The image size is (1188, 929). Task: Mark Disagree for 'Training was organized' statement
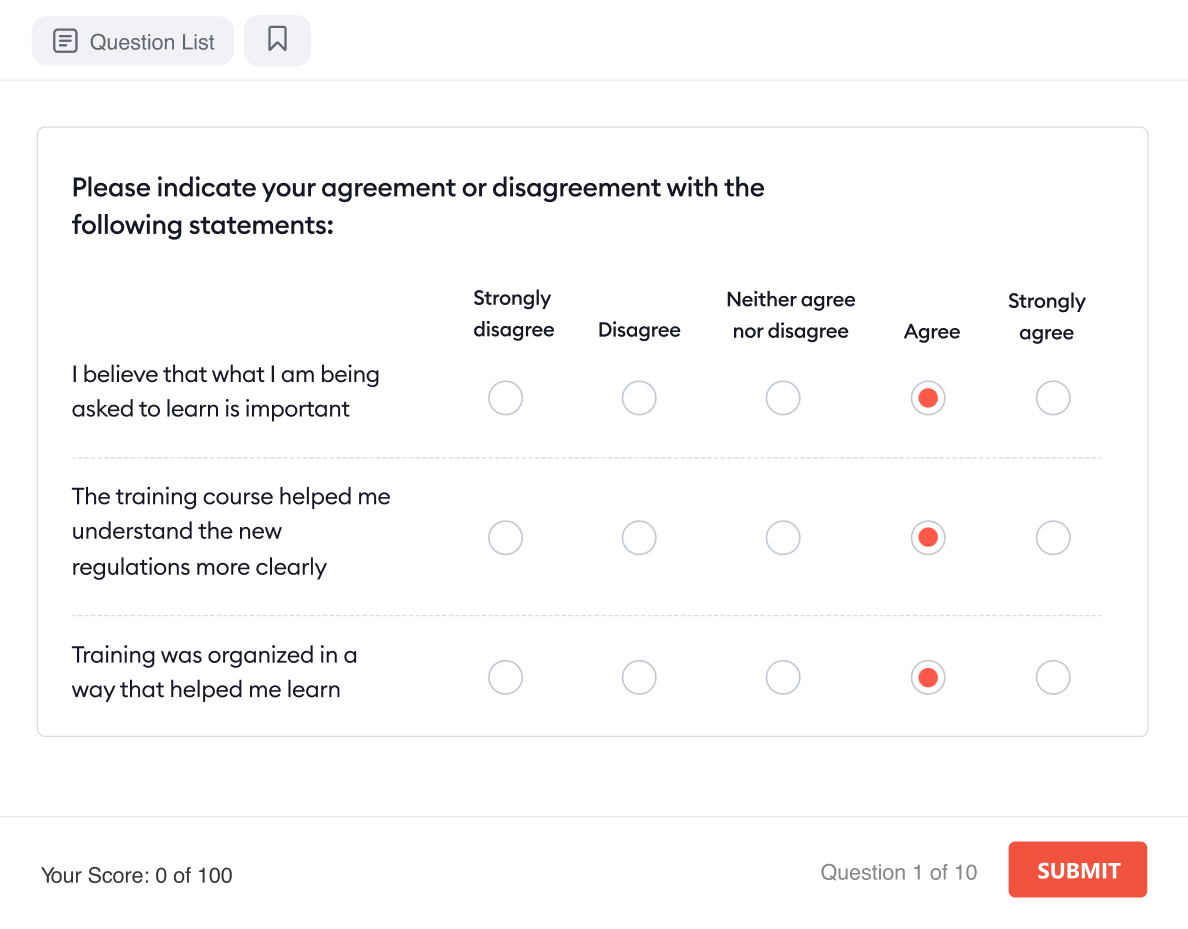click(x=639, y=678)
